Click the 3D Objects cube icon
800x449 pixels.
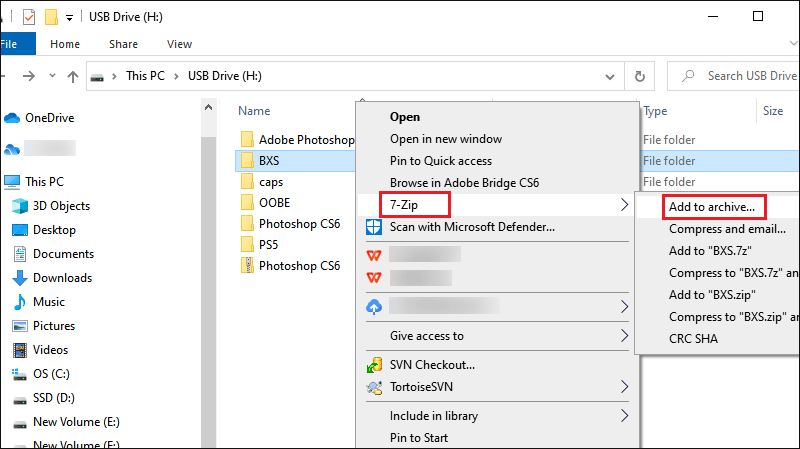coord(20,206)
